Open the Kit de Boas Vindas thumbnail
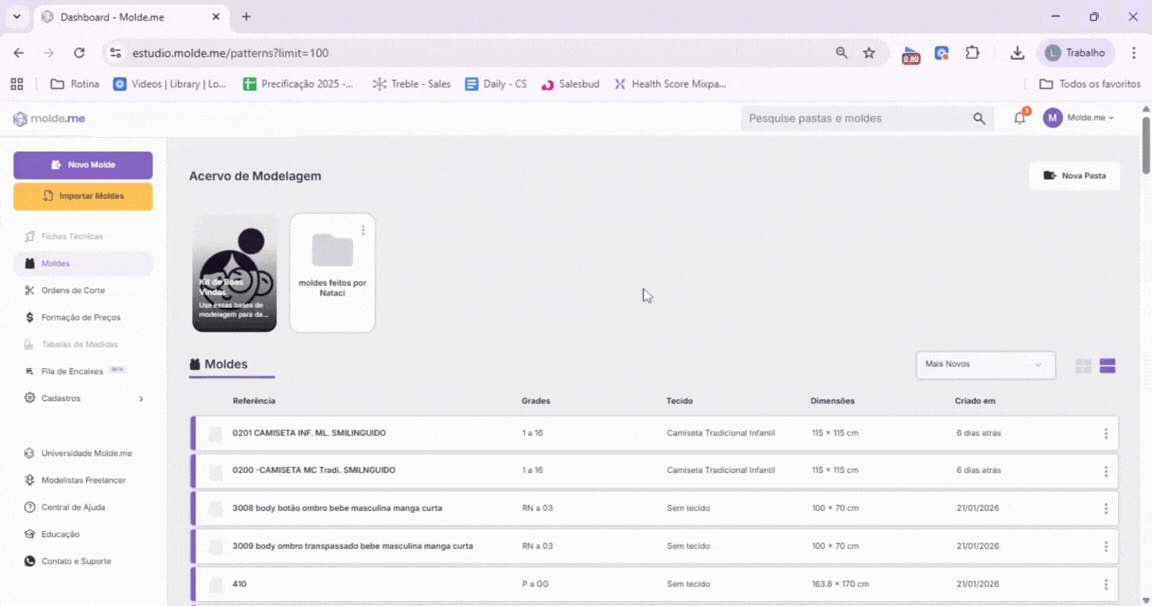Image resolution: width=1152 pixels, height=606 pixels. 234,272
